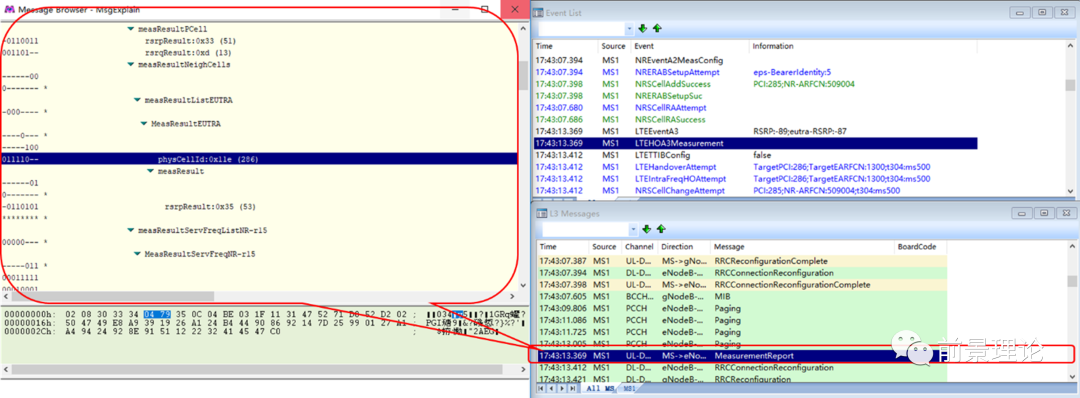Go to next tab using navigation arrow
The image size is (1080, 398).
pos(561,389)
